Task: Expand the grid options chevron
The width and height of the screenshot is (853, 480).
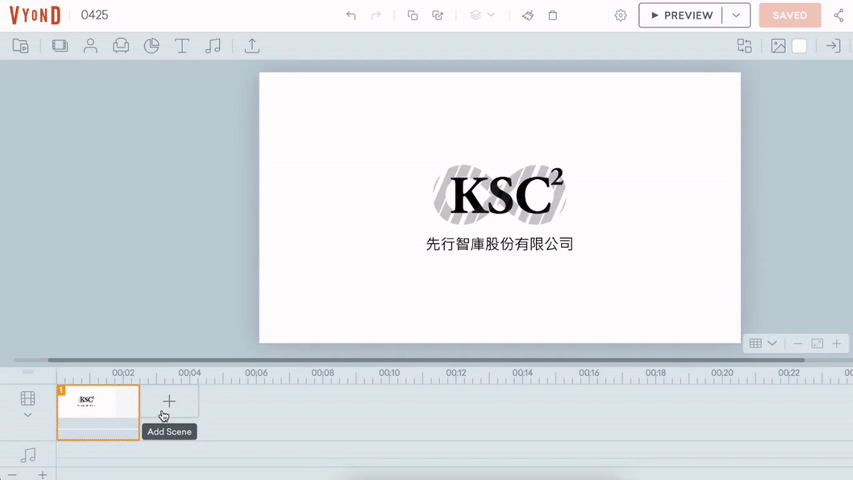Action: point(772,343)
